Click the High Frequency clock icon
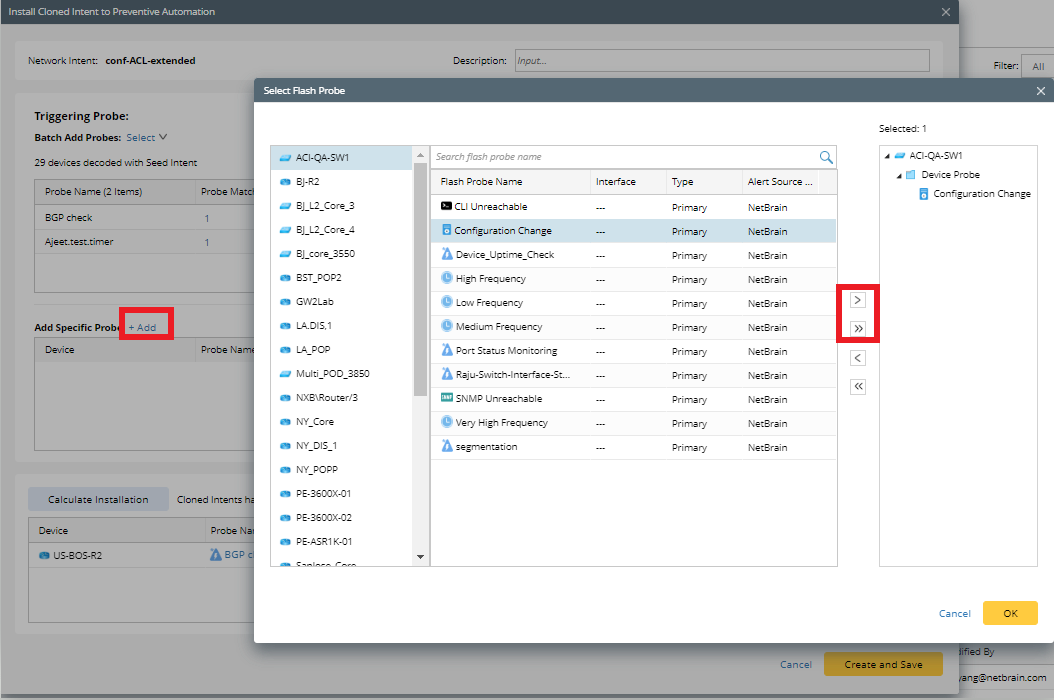Image resolution: width=1054 pixels, height=700 pixels. click(447, 277)
